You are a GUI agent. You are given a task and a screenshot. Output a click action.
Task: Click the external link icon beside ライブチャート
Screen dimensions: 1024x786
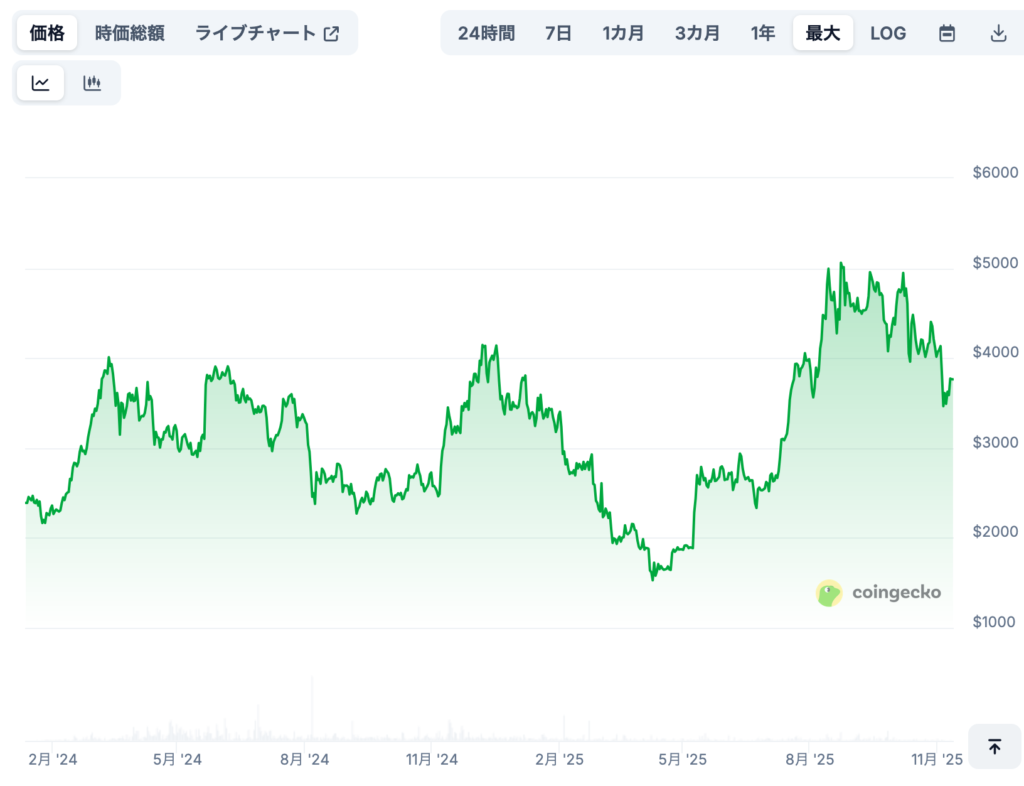coord(331,32)
